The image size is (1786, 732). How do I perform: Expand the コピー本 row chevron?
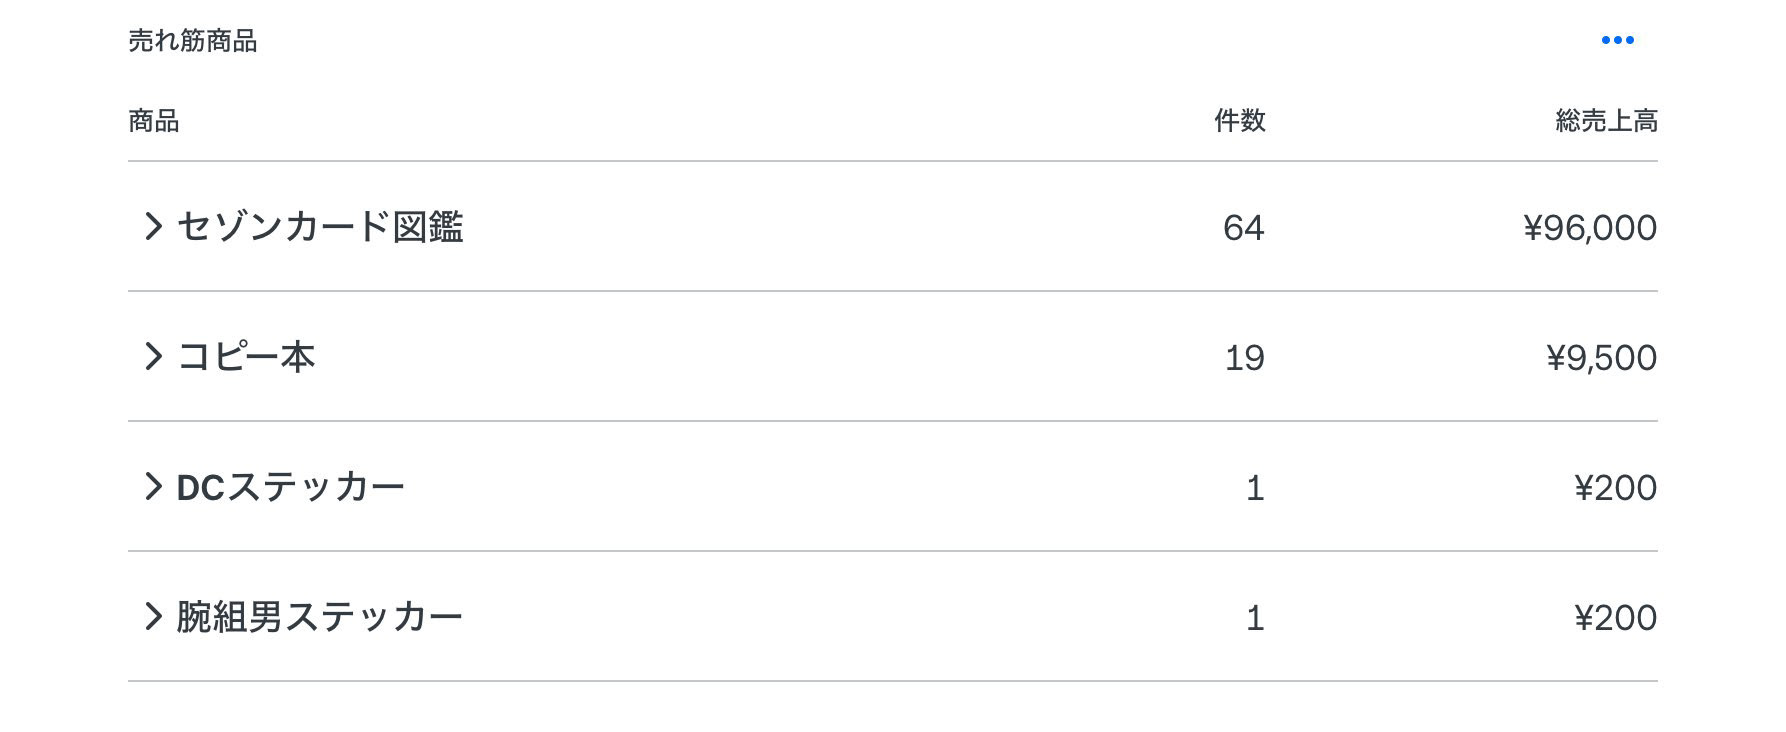(152, 357)
